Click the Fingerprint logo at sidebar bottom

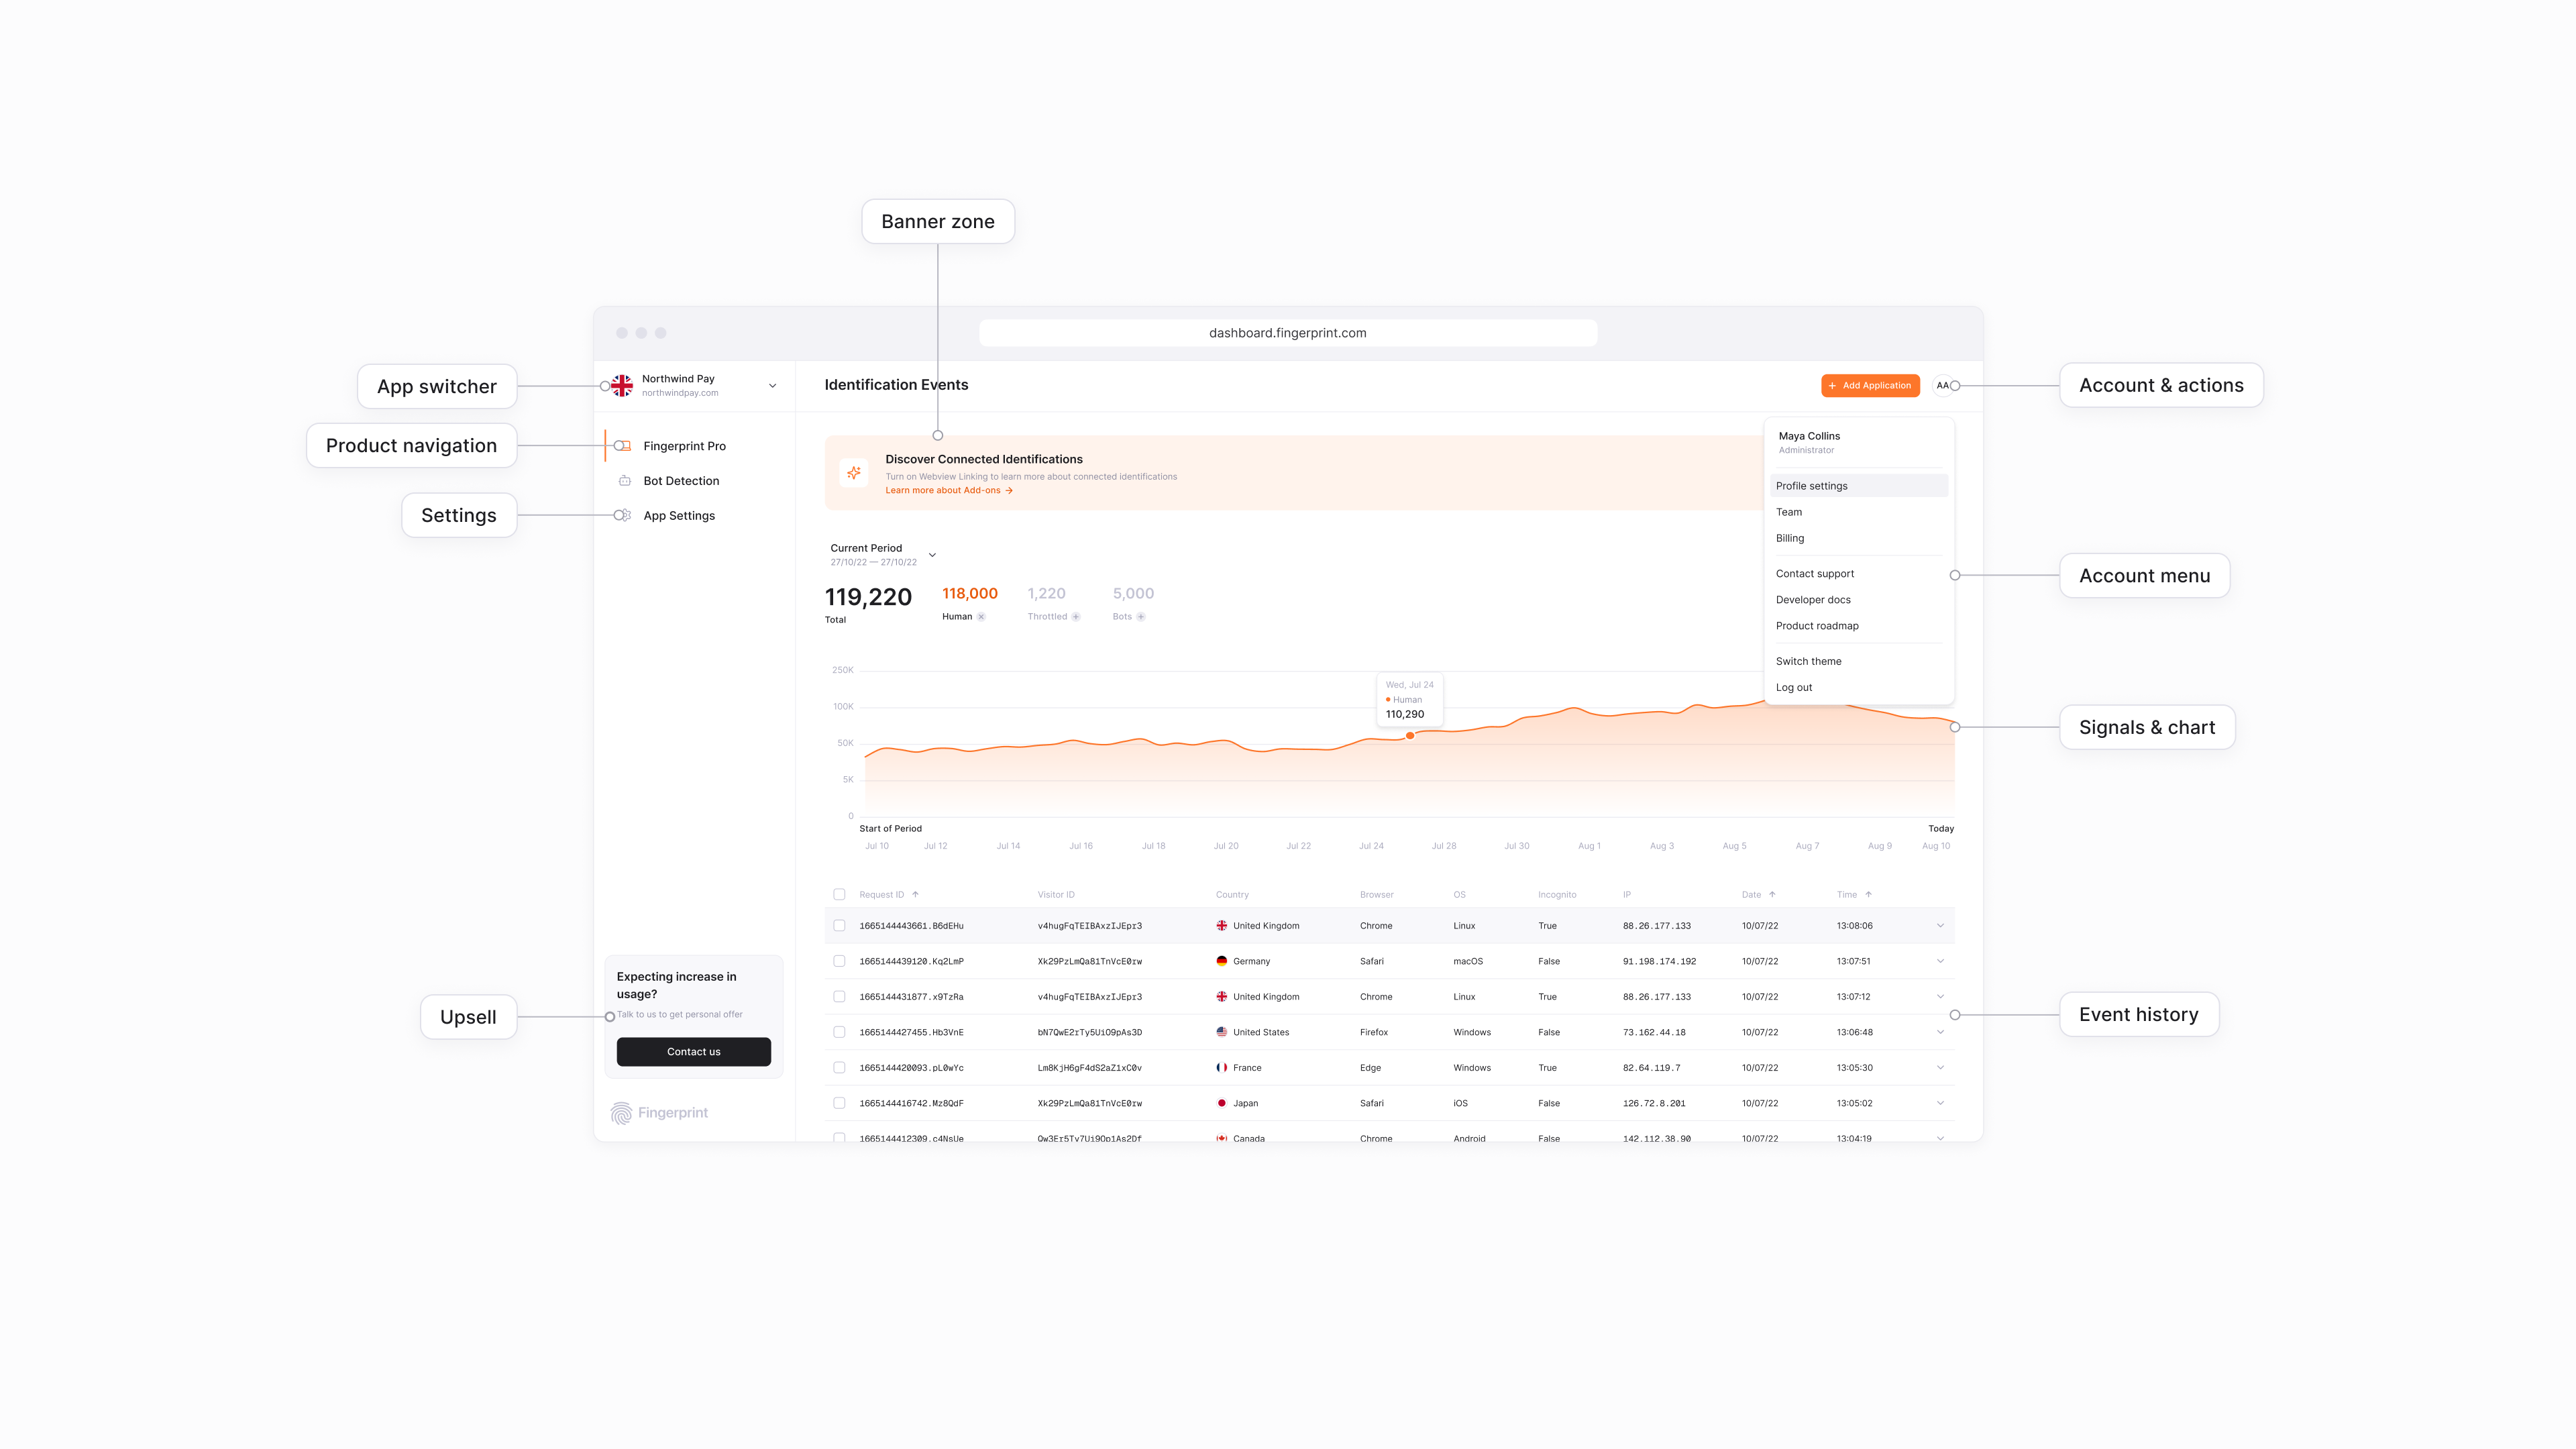(x=659, y=1113)
